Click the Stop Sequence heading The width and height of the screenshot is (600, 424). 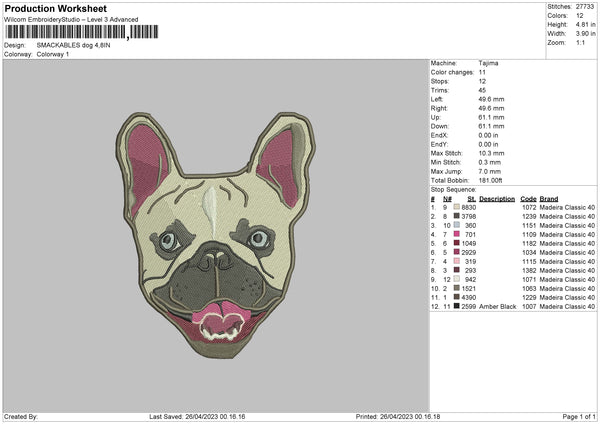(453, 190)
